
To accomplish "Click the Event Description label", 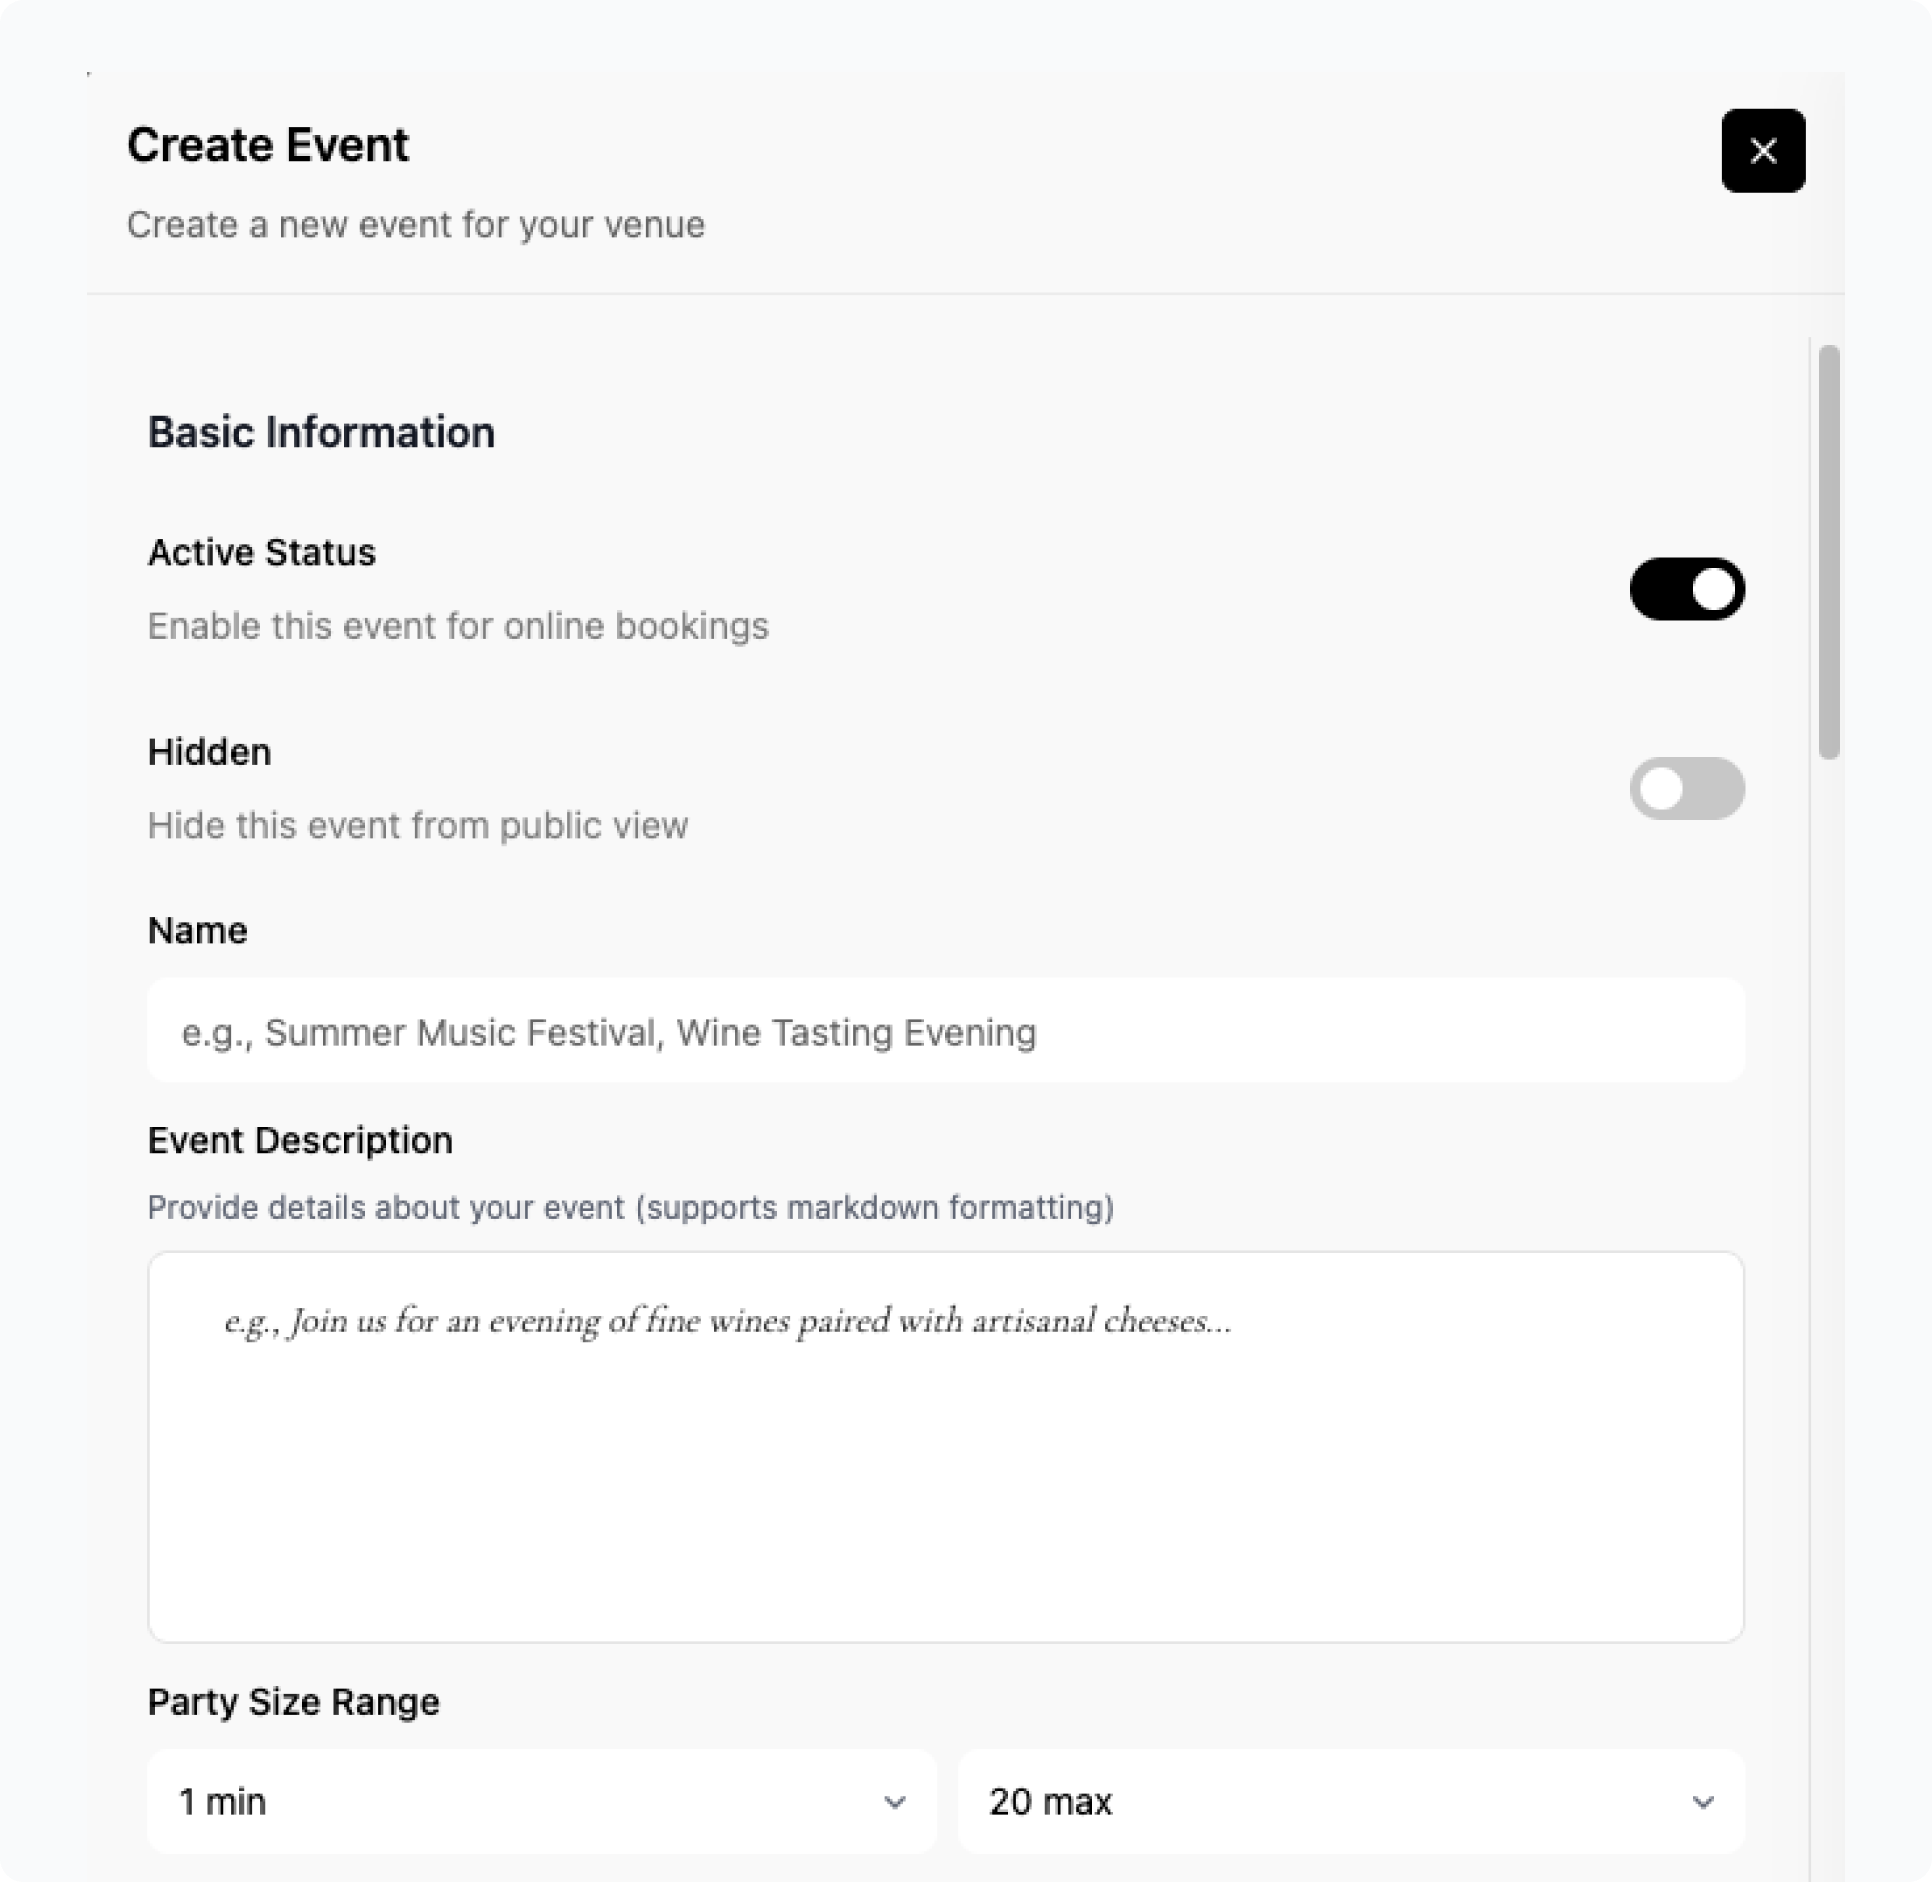I will [x=300, y=1141].
